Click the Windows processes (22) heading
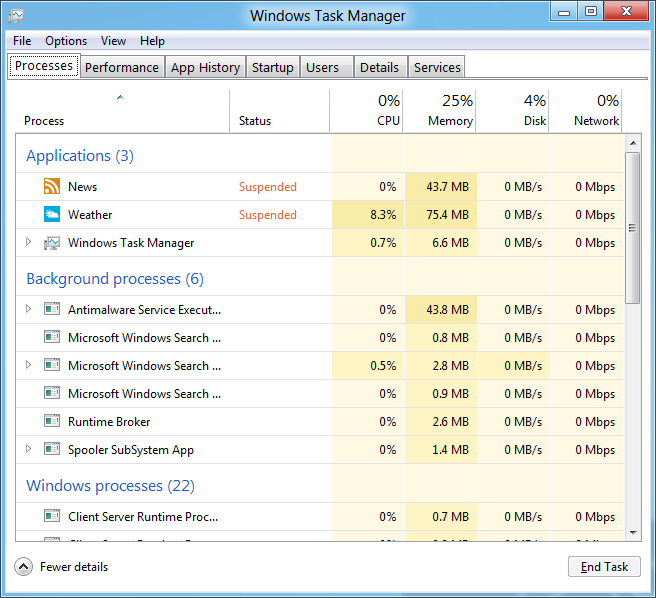 pyautogui.click(x=110, y=485)
